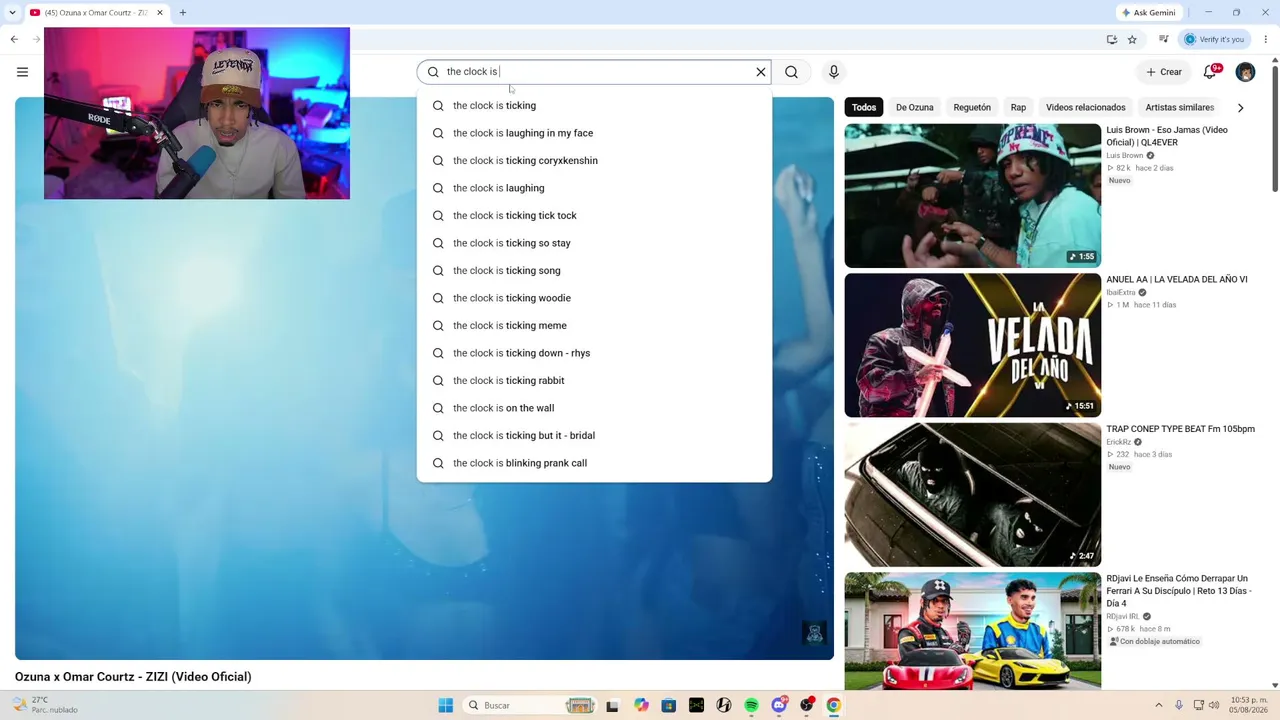This screenshot has height=720, width=1280.
Task: Choose the exact suggestion 'the clock is laughing'
Action: [594, 188]
